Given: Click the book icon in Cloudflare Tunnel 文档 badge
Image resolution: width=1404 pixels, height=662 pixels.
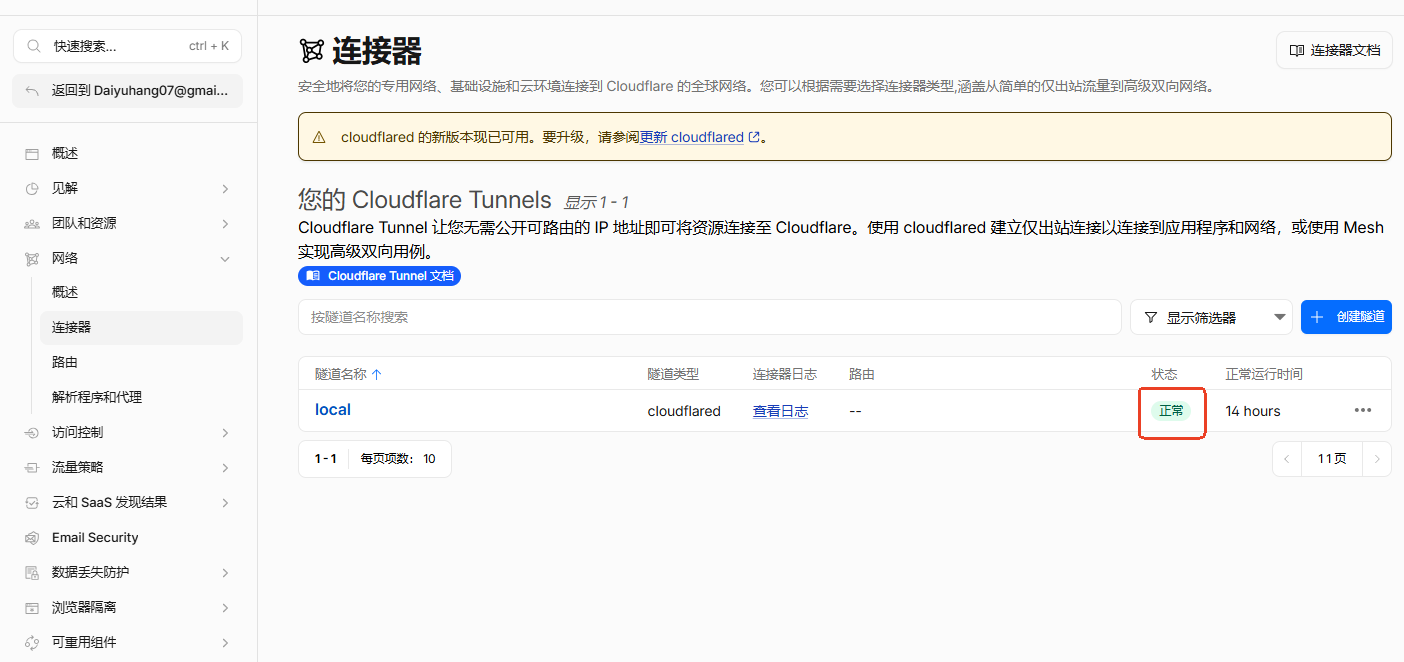Looking at the screenshot, I should coord(313,276).
